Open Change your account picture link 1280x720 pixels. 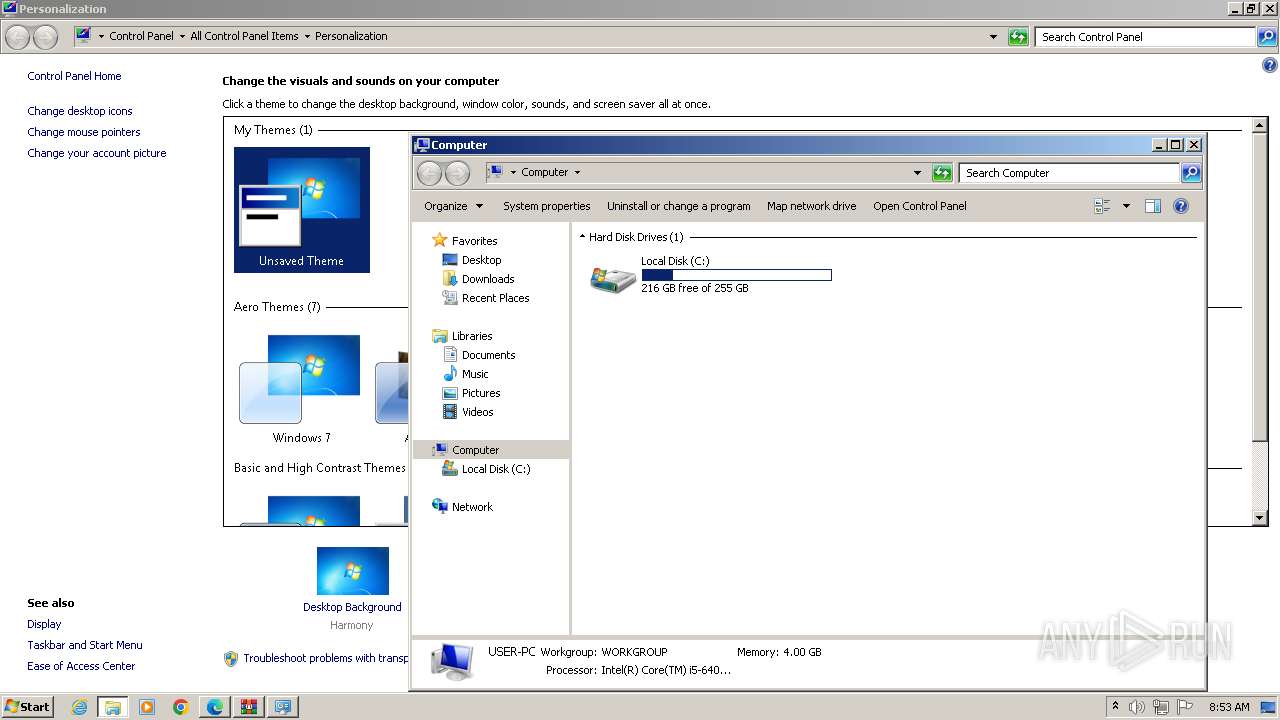(x=97, y=153)
